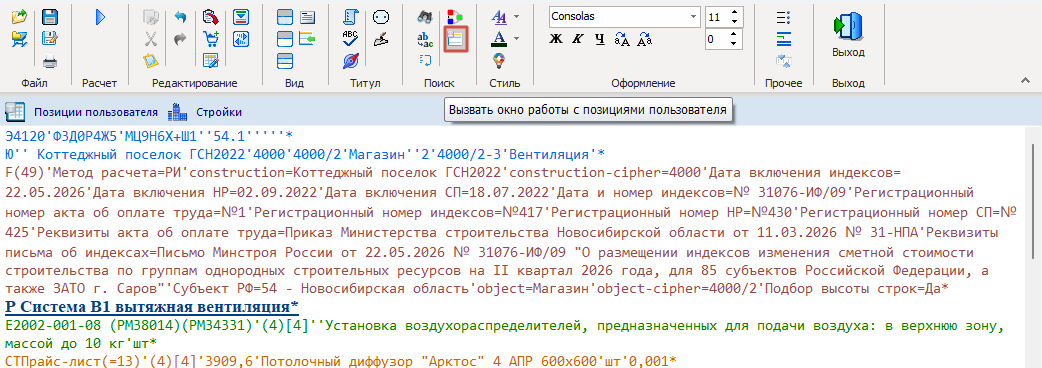Open Стройки link
This screenshot has height=368, width=1042.
pyautogui.click(x=219, y=112)
